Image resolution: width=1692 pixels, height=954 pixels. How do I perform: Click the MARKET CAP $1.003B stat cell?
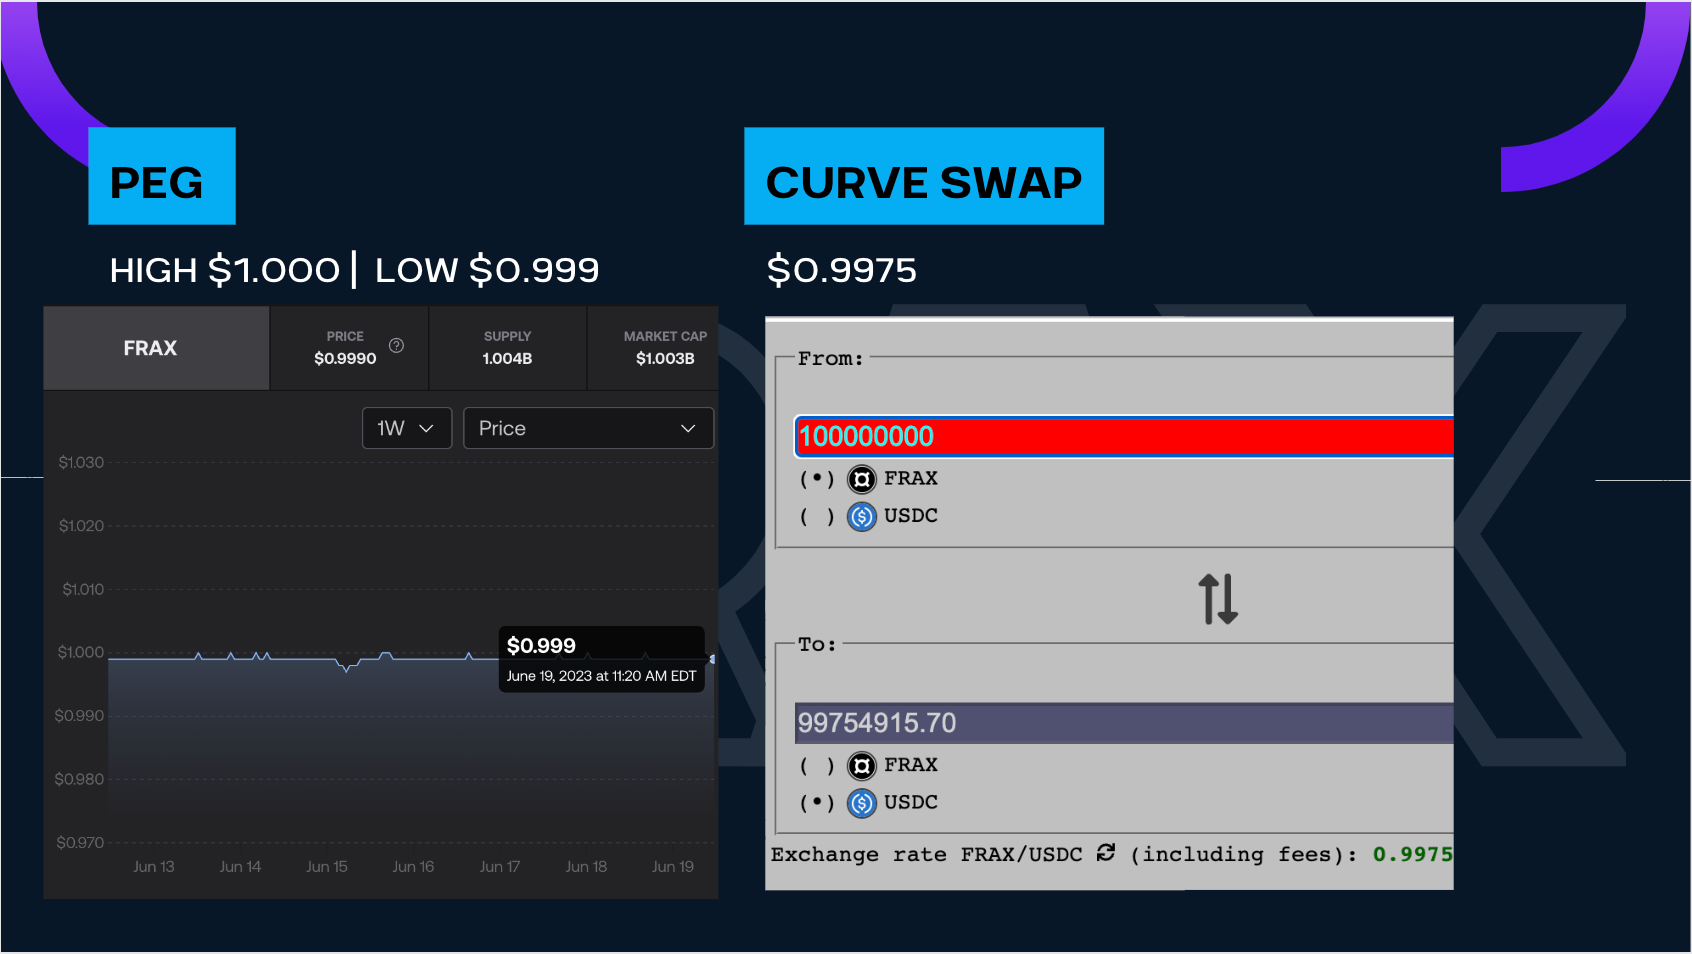665,348
